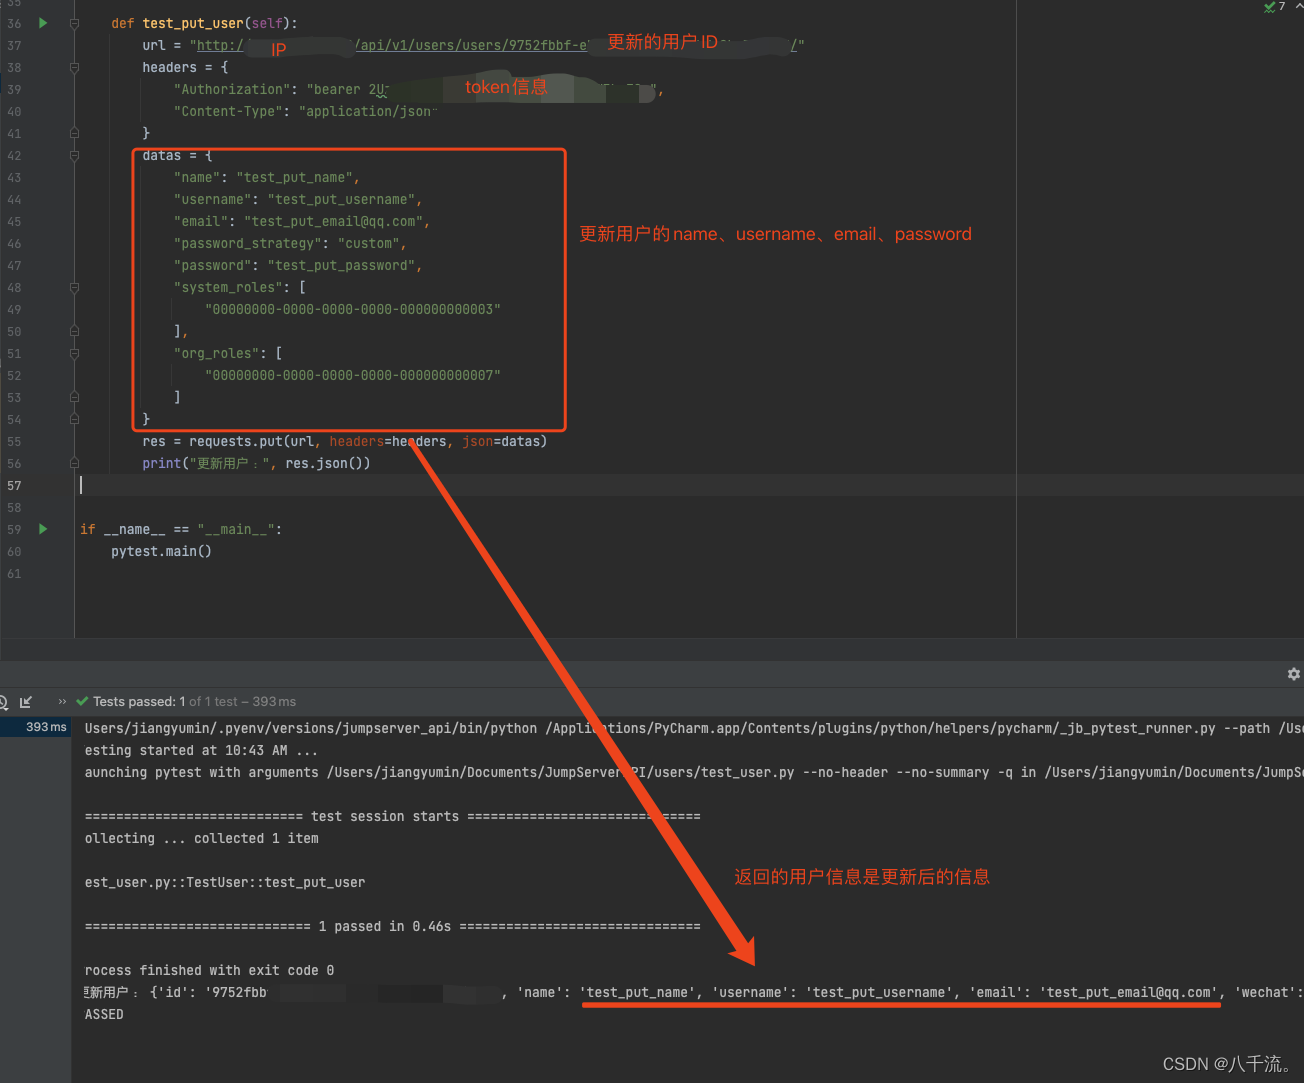The height and width of the screenshot is (1083, 1304).
Task: Click the "password_strategy" key
Action: coord(247,243)
